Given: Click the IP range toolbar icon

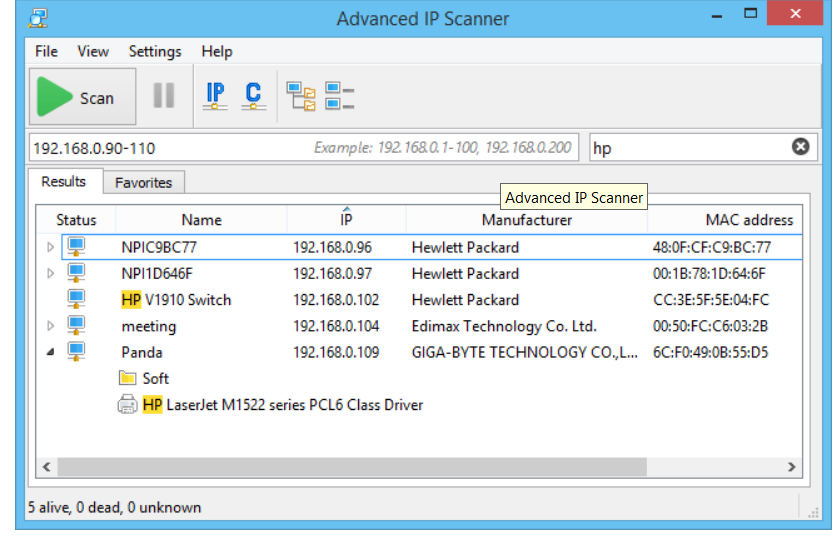Looking at the screenshot, I should click(x=215, y=96).
